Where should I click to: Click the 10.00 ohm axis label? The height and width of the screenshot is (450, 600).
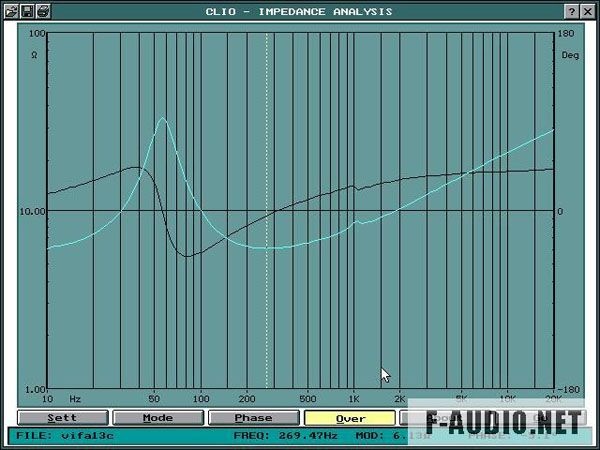(32, 211)
